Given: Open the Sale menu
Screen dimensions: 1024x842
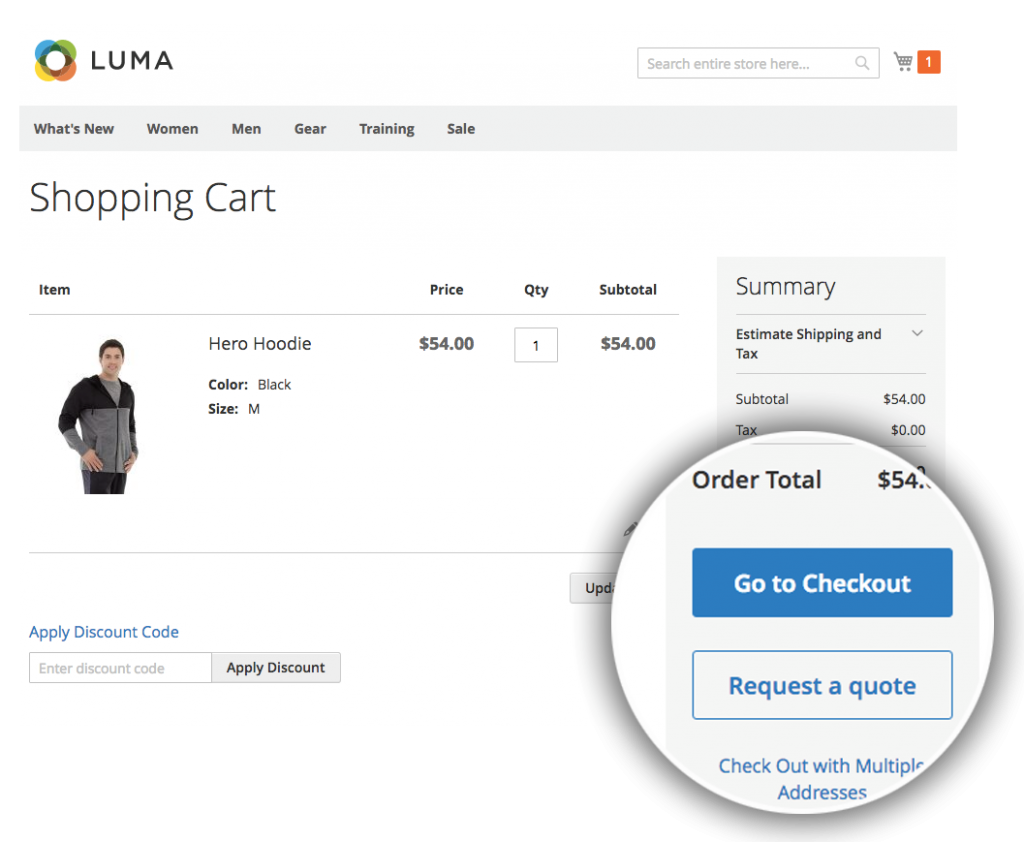Looking at the screenshot, I should pyautogui.click(x=461, y=129).
